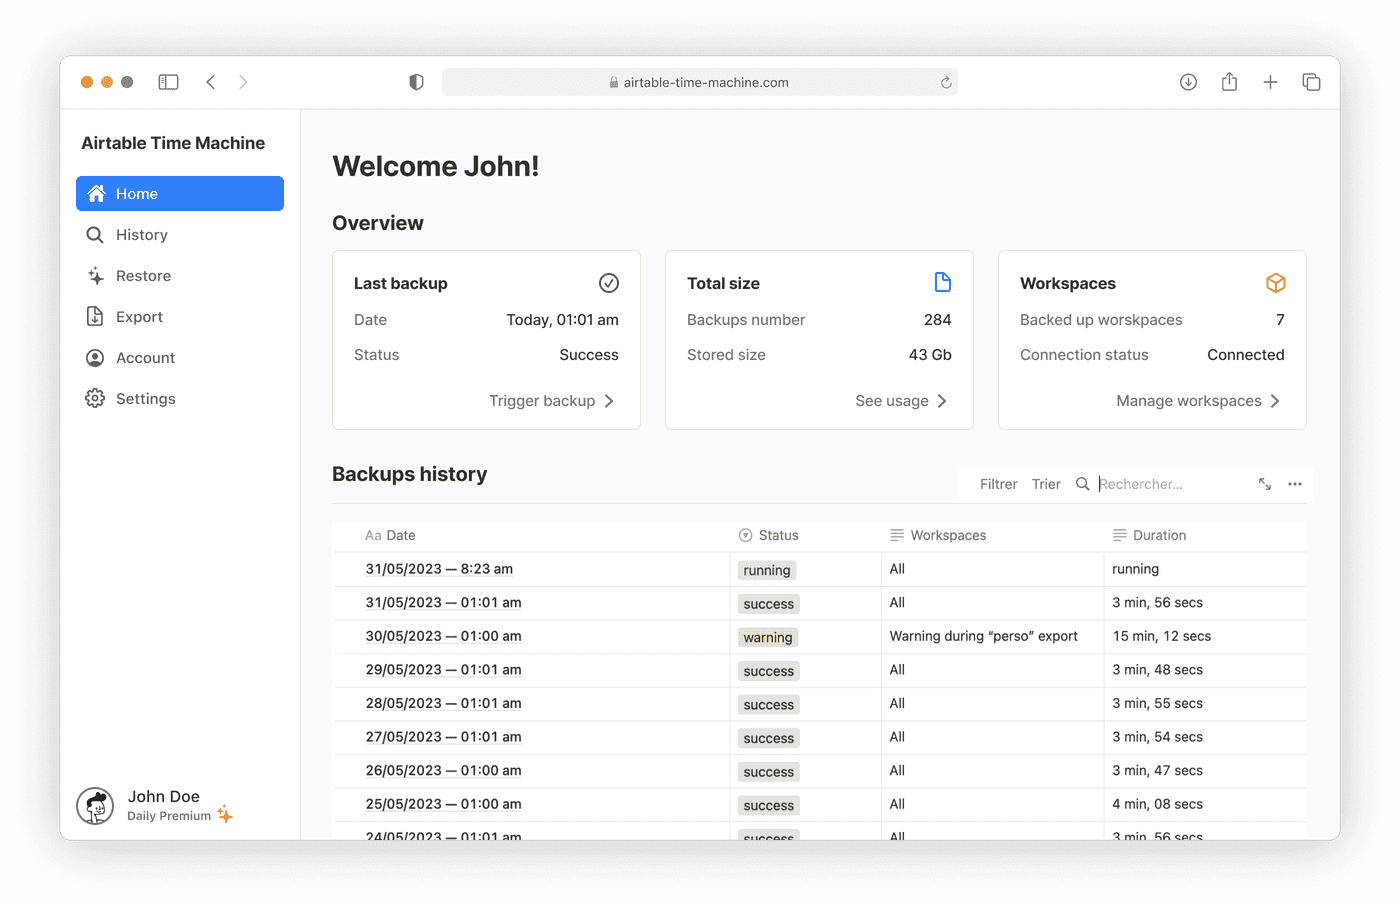Viewport: 1400px width, 904px height.
Task: Click the package icon on Workspaces card
Action: [x=1275, y=282]
